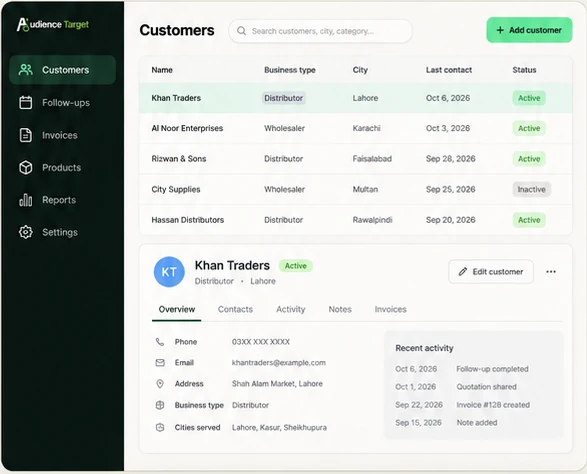This screenshot has width=587, height=474.
Task: Click the search magnifier icon
Action: click(x=241, y=31)
